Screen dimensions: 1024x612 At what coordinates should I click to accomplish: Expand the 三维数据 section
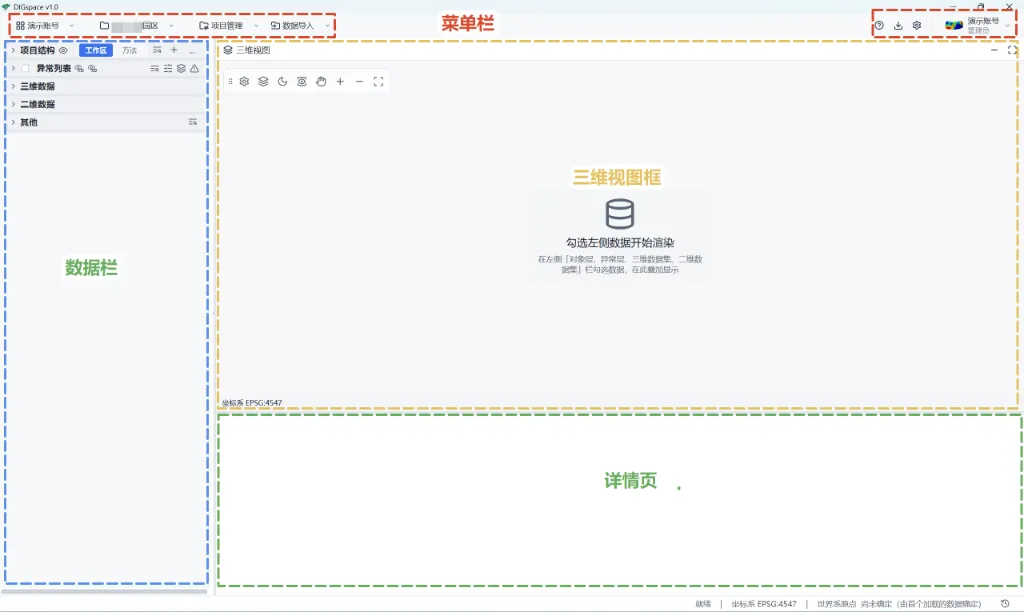click(x=13, y=86)
